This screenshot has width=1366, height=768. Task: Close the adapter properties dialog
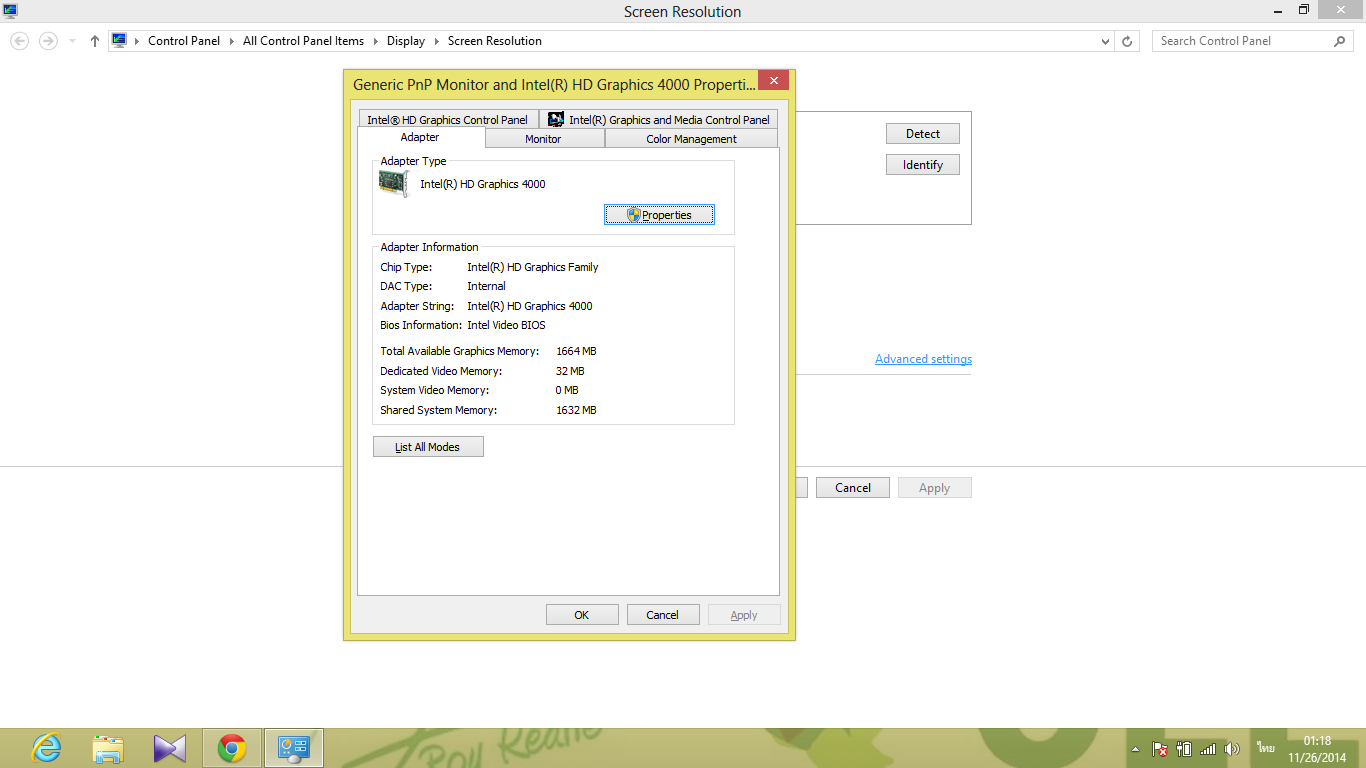773,81
